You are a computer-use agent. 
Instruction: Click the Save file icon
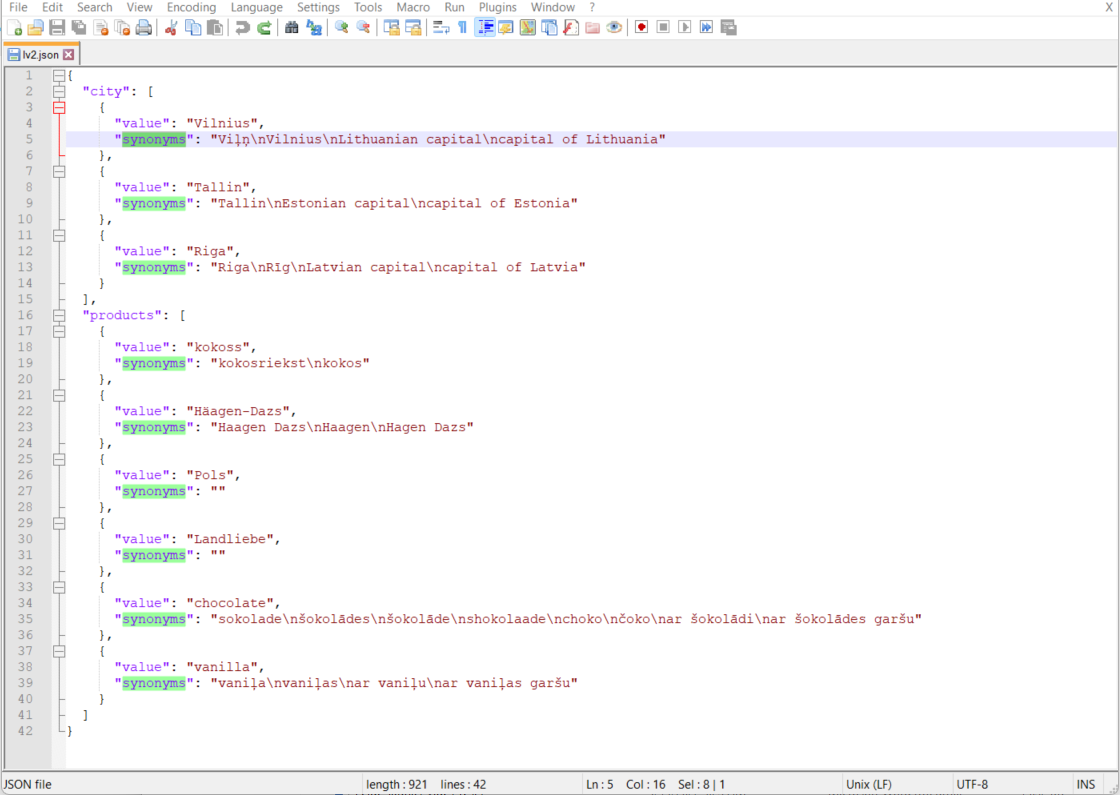click(x=57, y=27)
